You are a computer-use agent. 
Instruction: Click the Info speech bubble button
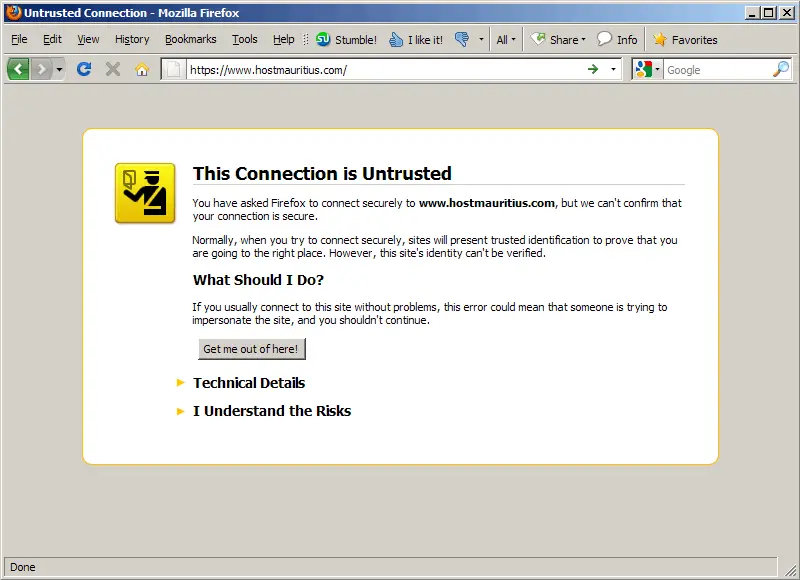tap(617, 39)
